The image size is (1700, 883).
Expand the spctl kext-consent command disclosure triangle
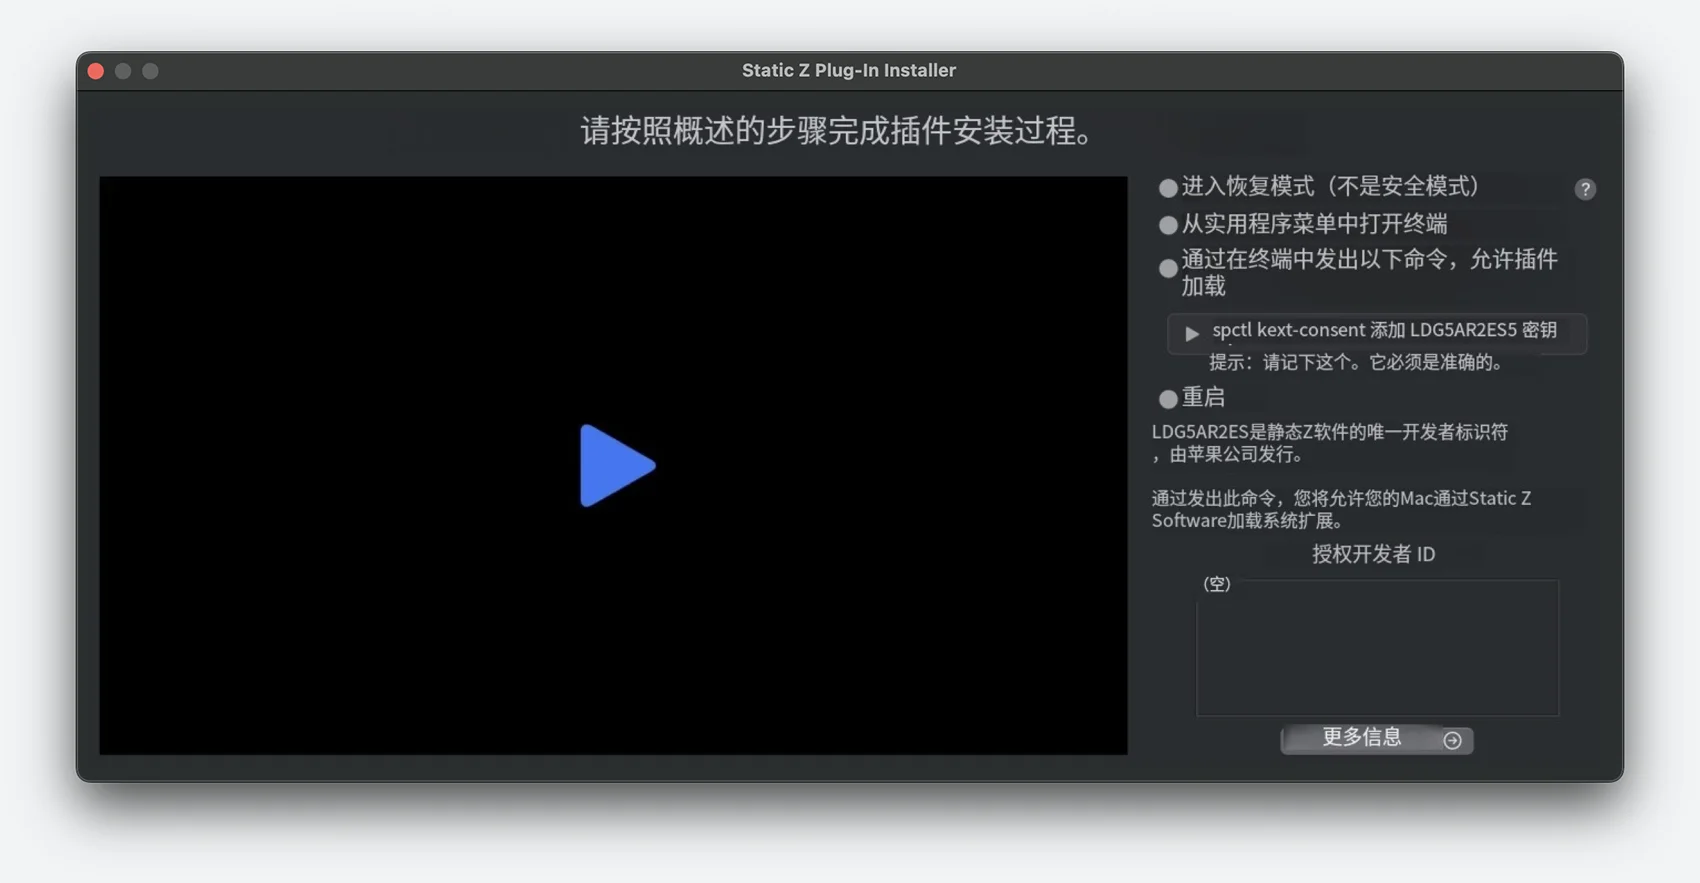coord(1191,333)
